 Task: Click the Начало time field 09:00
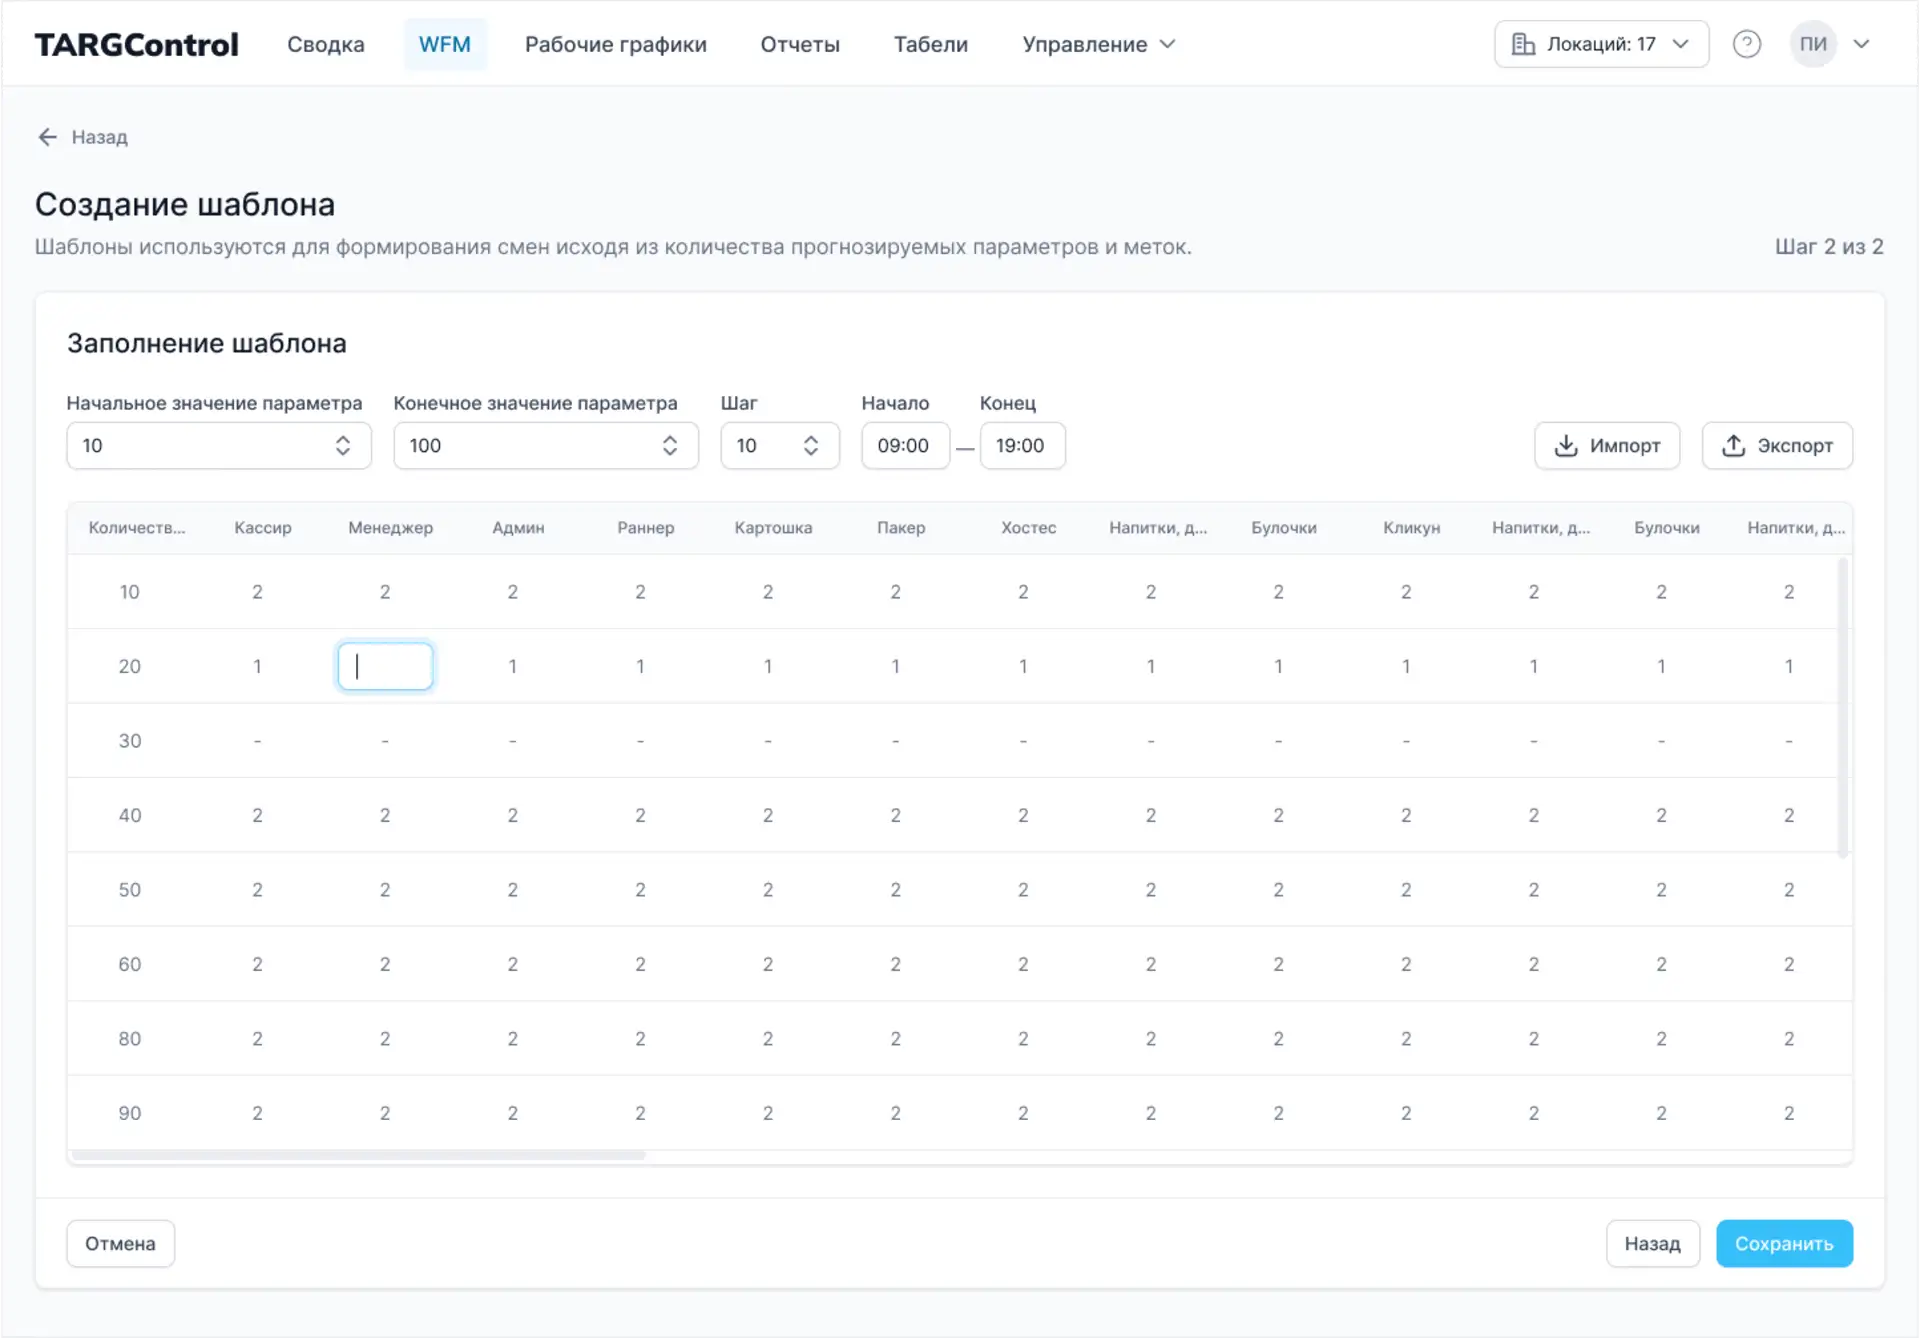(x=904, y=446)
